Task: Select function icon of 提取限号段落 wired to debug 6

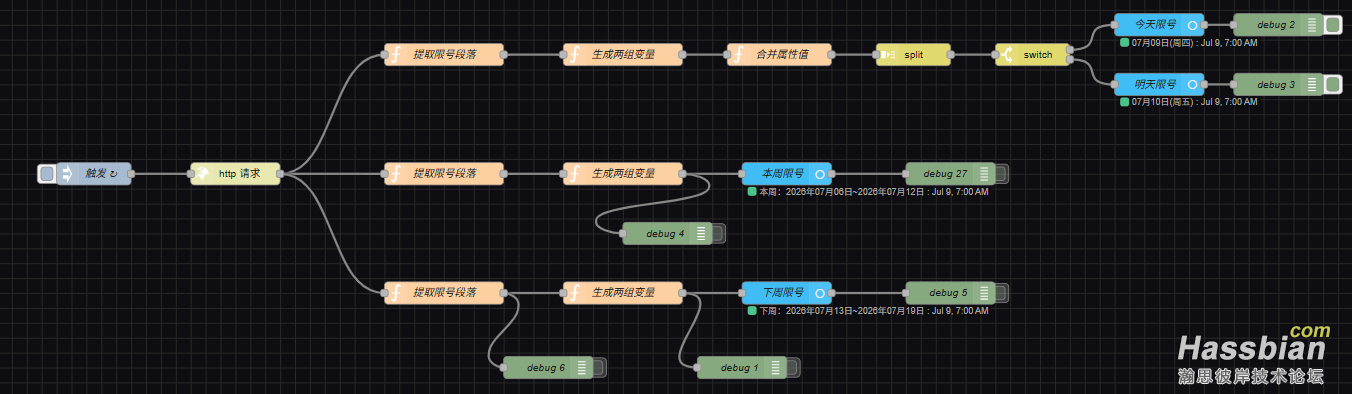Action: pyautogui.click(x=395, y=293)
